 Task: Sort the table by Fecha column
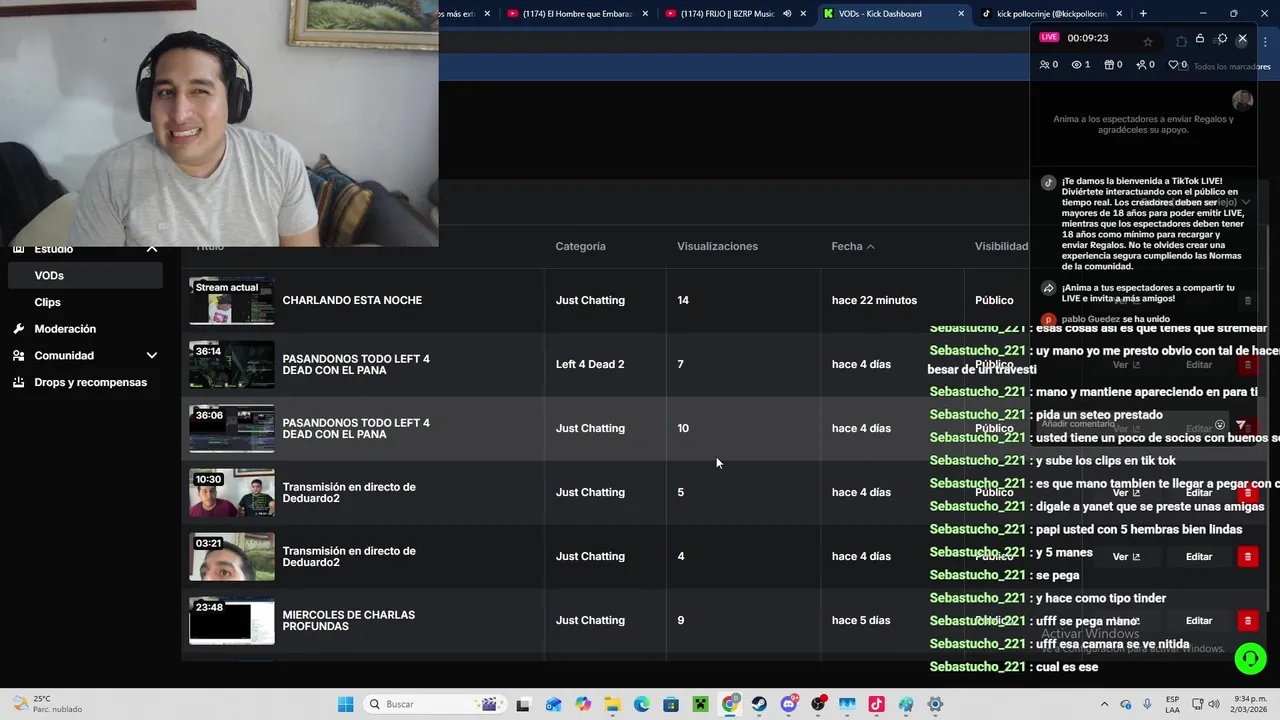click(852, 246)
